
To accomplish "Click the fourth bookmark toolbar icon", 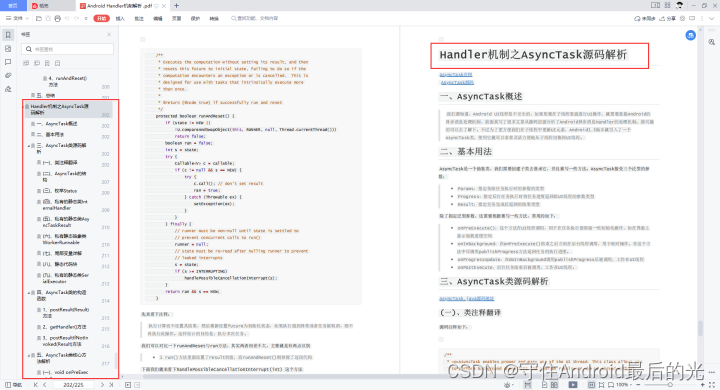I will click(57, 63).
